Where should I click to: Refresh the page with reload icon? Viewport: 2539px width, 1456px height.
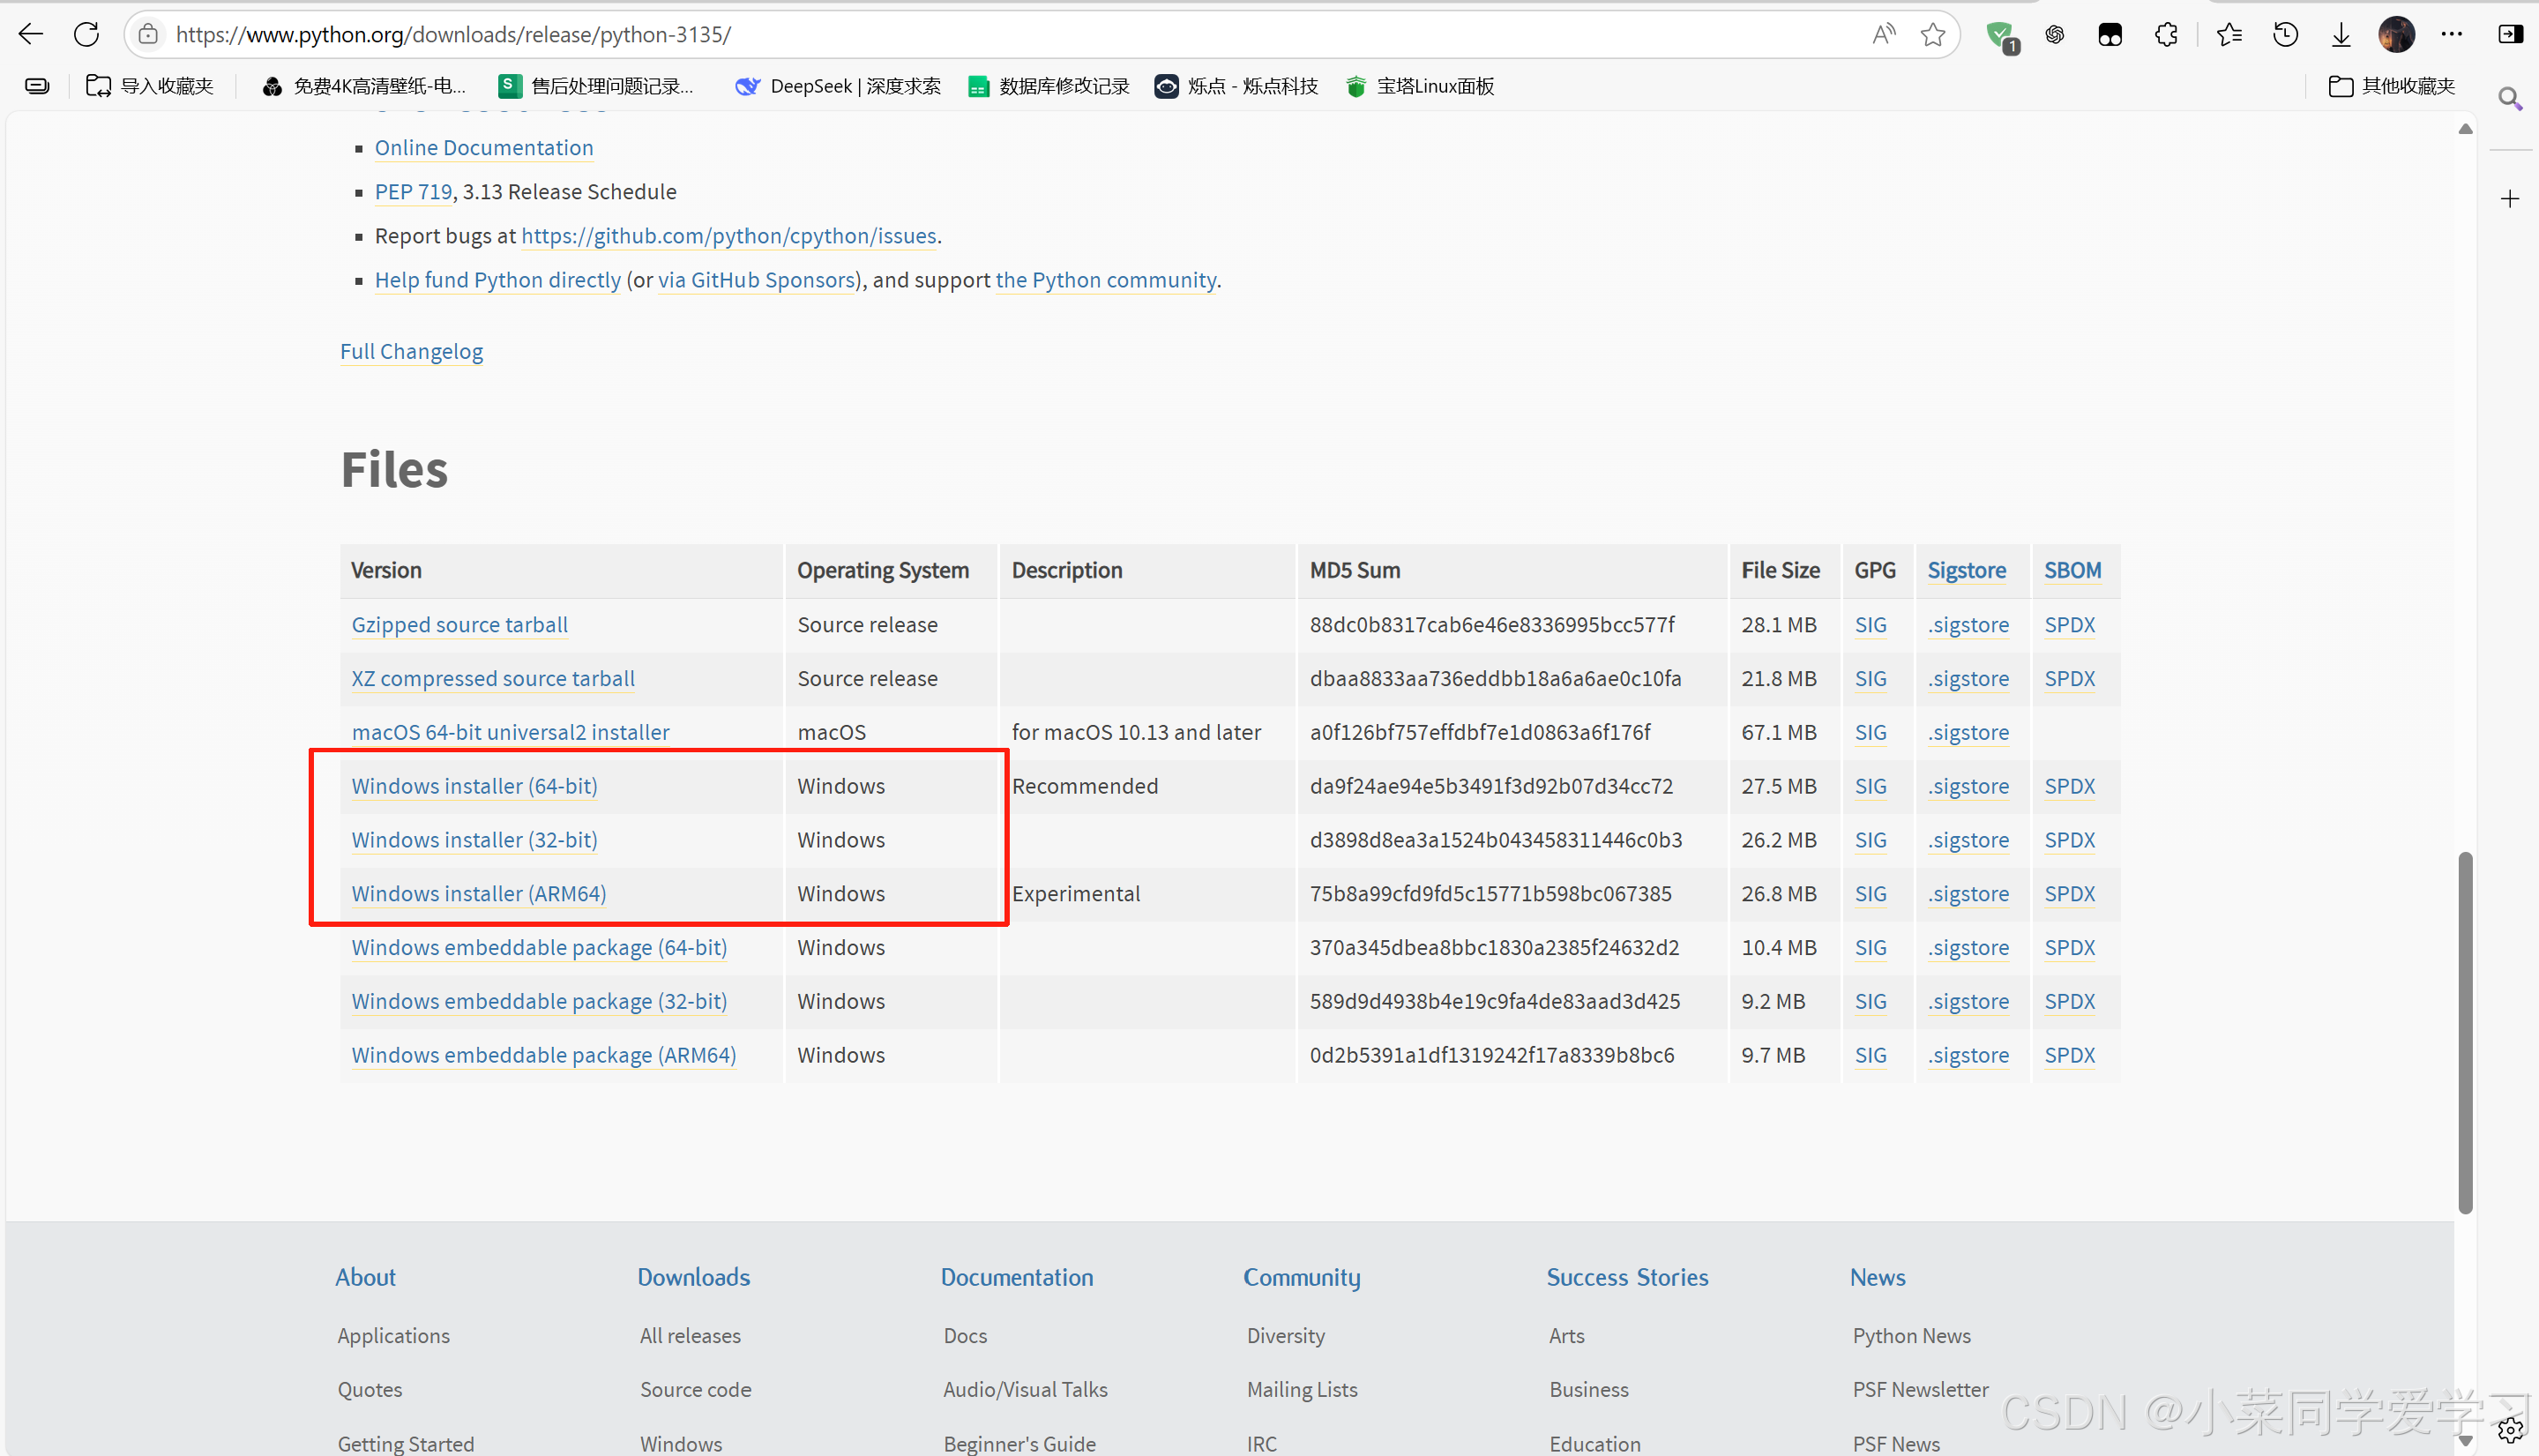[87, 35]
